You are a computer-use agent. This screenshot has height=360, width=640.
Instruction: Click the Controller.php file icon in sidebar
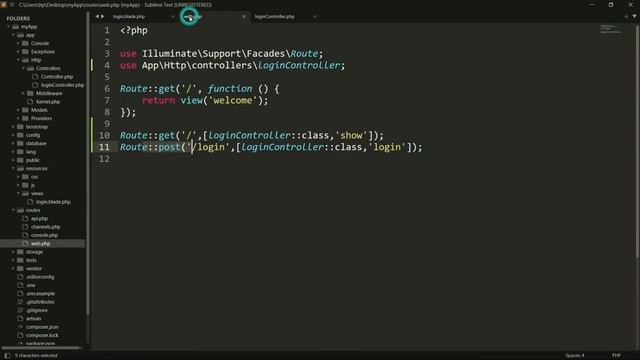tap(35, 77)
